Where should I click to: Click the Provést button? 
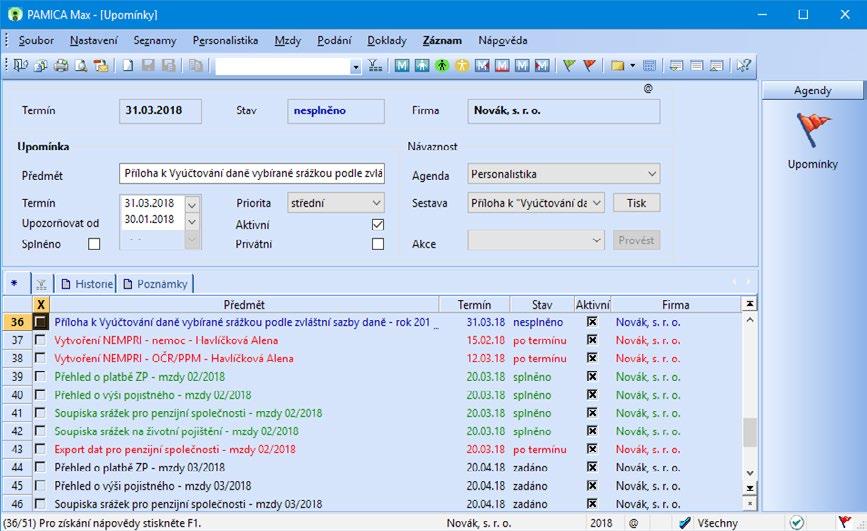(636, 240)
